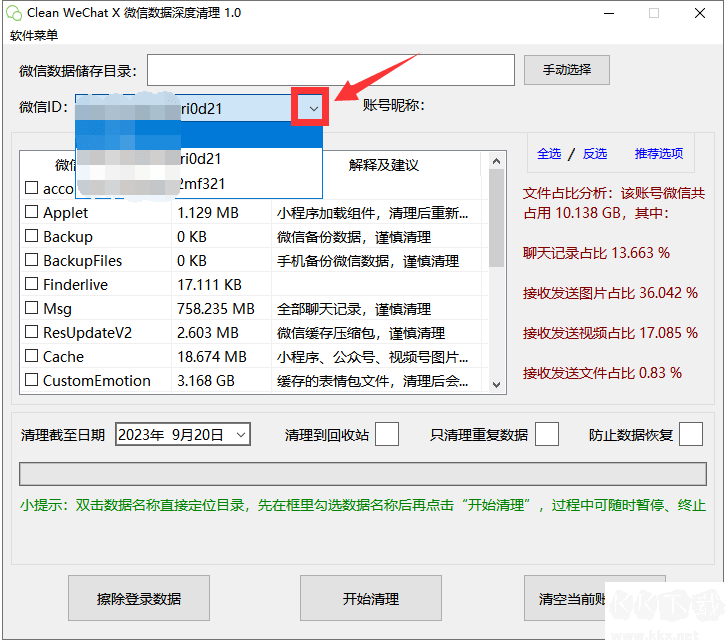
Task: Click the Msg size cell 758.235 MB
Action: click(216, 309)
